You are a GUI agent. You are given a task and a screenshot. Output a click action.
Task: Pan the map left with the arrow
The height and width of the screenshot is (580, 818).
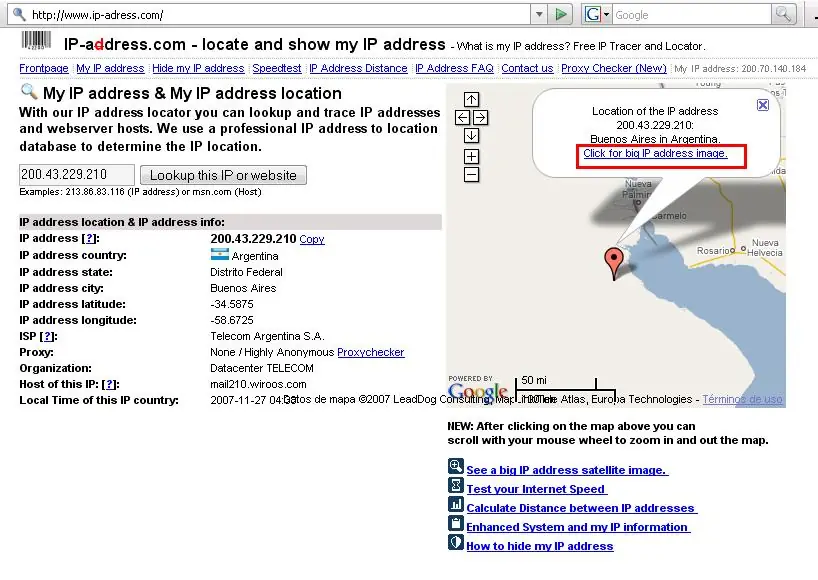pos(462,117)
